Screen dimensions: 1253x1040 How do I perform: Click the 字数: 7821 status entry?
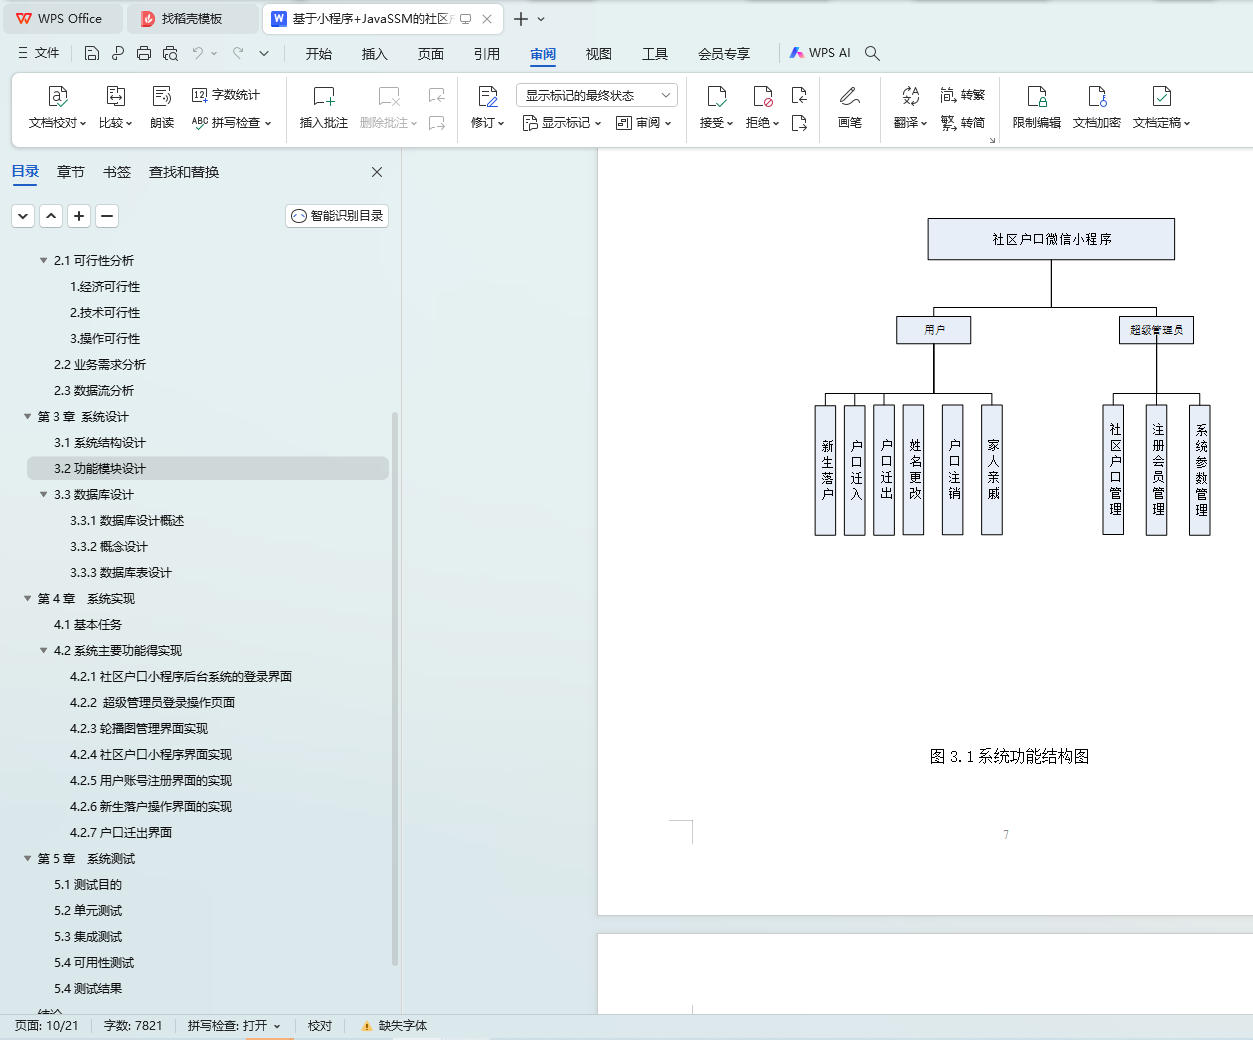(133, 1026)
